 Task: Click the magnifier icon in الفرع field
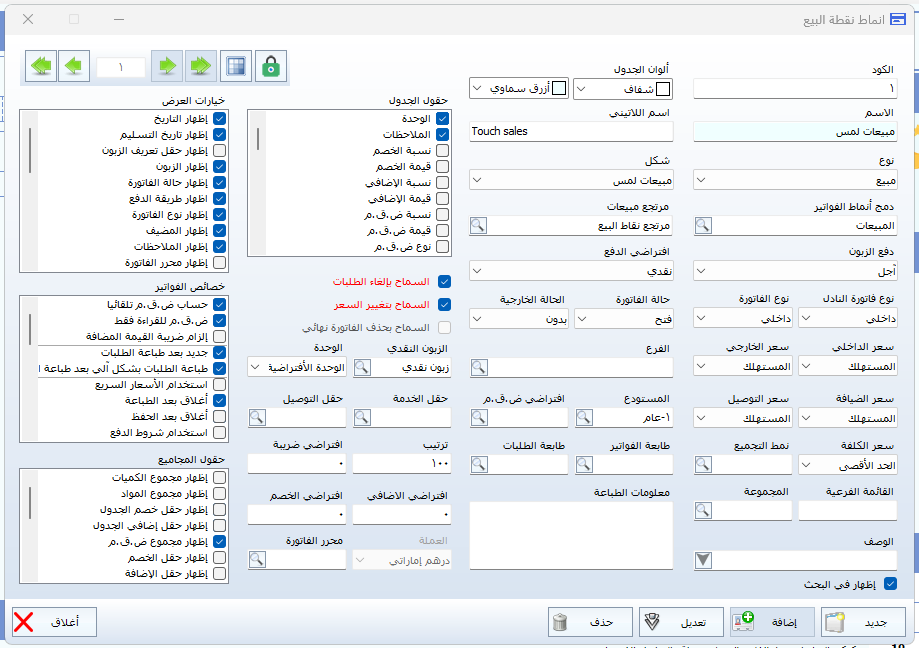pyautogui.click(x=479, y=367)
